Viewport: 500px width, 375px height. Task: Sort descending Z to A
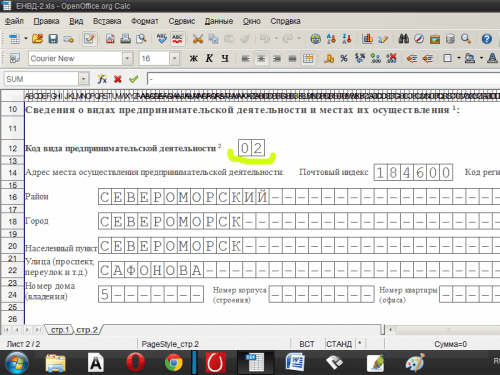(347, 39)
